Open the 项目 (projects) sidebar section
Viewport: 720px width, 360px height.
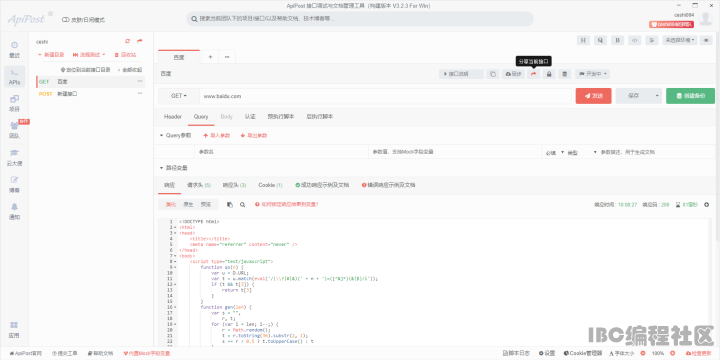[x=15, y=103]
